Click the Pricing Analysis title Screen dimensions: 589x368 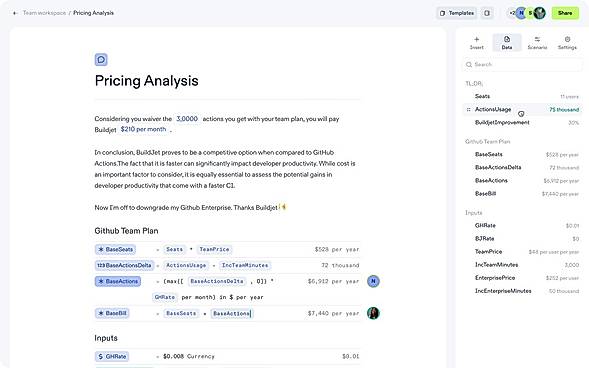click(146, 81)
